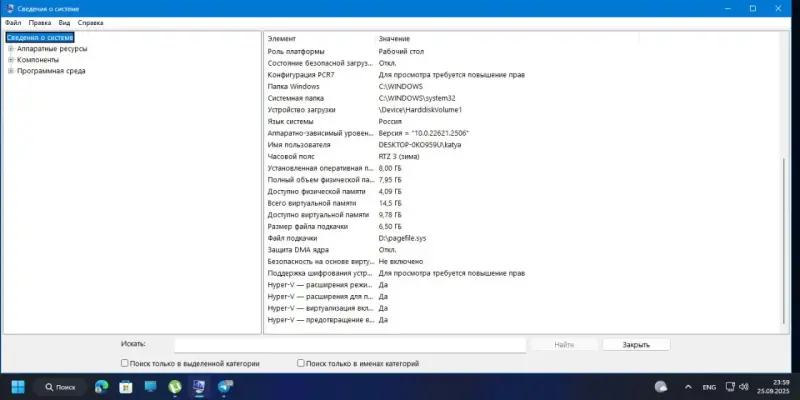Click the network and volume tray icon

coord(738,386)
